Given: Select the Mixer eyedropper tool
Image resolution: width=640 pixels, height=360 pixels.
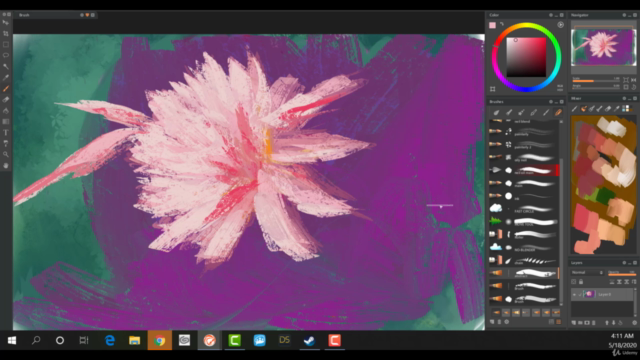Looking at the screenshot, I should point(617,109).
